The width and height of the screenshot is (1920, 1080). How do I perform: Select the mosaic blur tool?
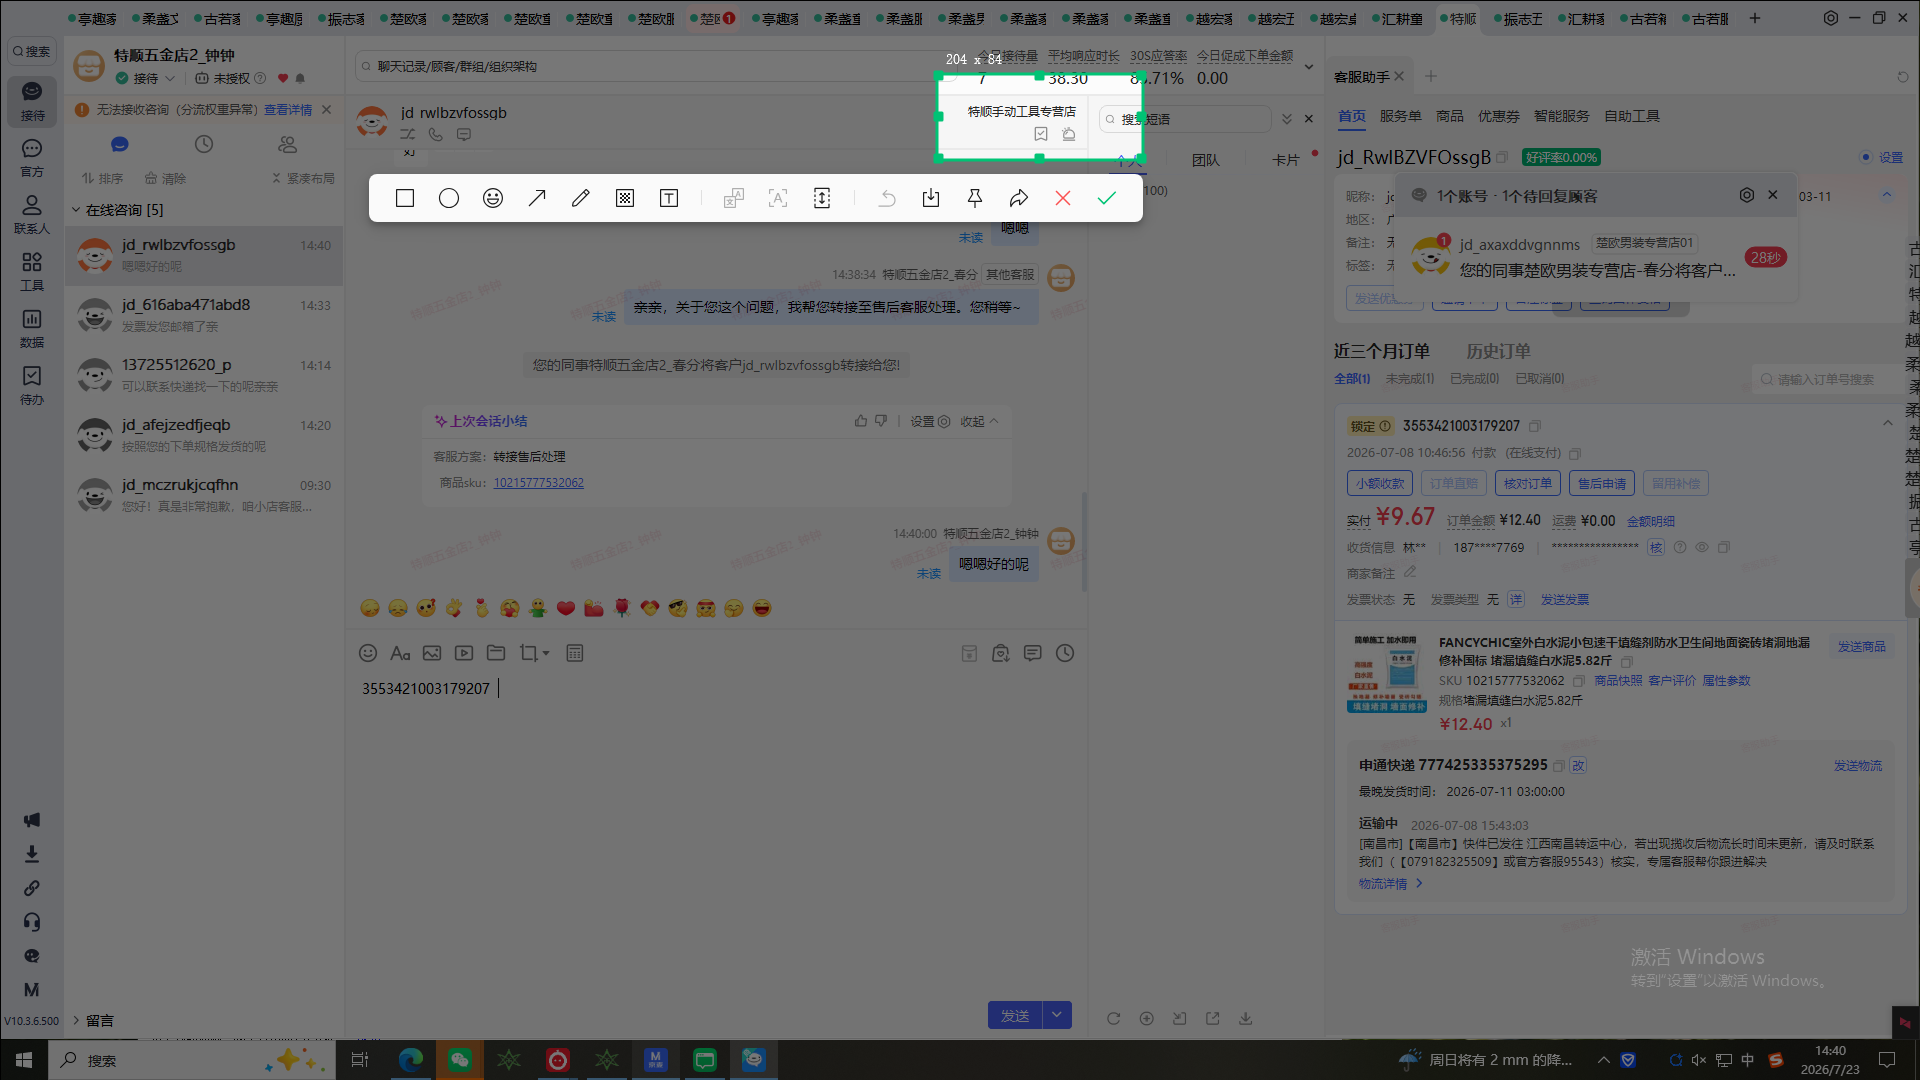[x=625, y=198]
